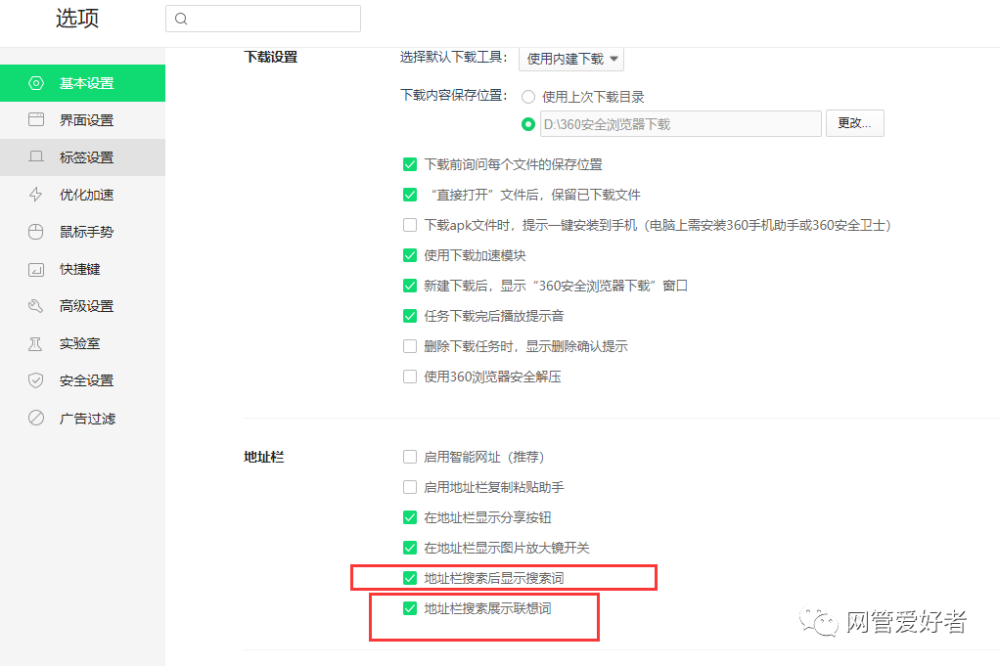Image resolution: width=1000 pixels, height=666 pixels.
Task: Click the 标签设置 tab icon
Action: pos(36,157)
